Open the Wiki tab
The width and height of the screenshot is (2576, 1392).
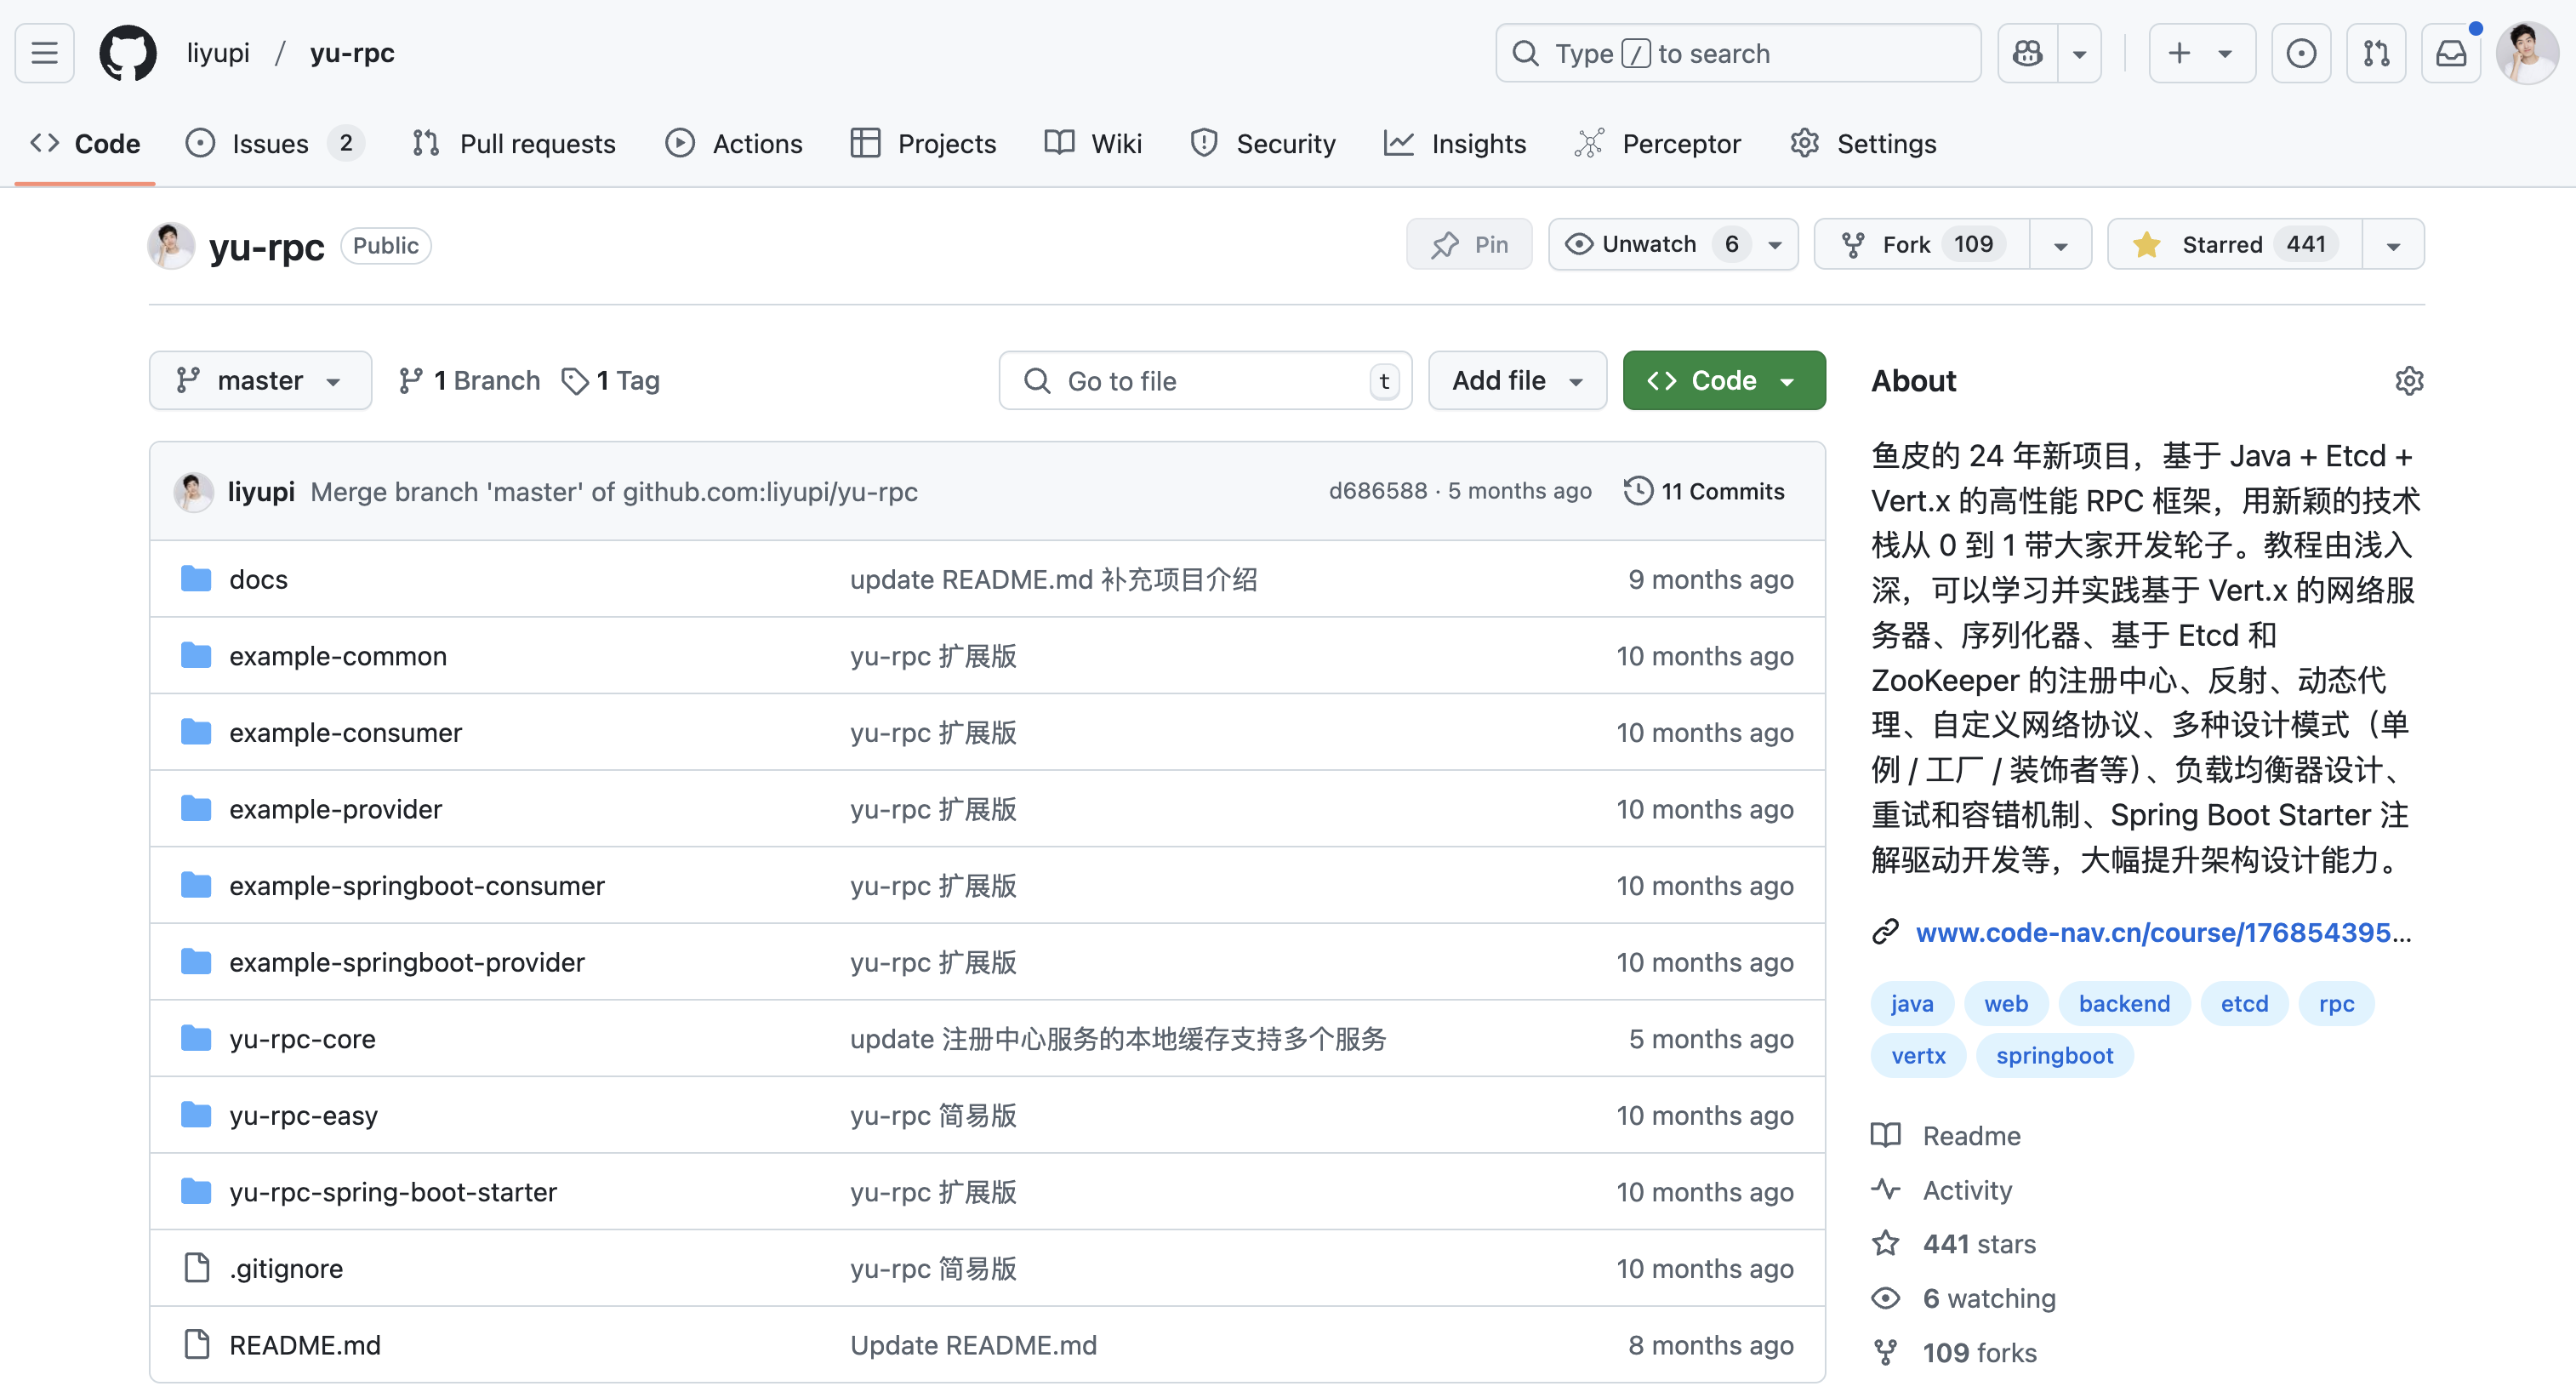1093,143
